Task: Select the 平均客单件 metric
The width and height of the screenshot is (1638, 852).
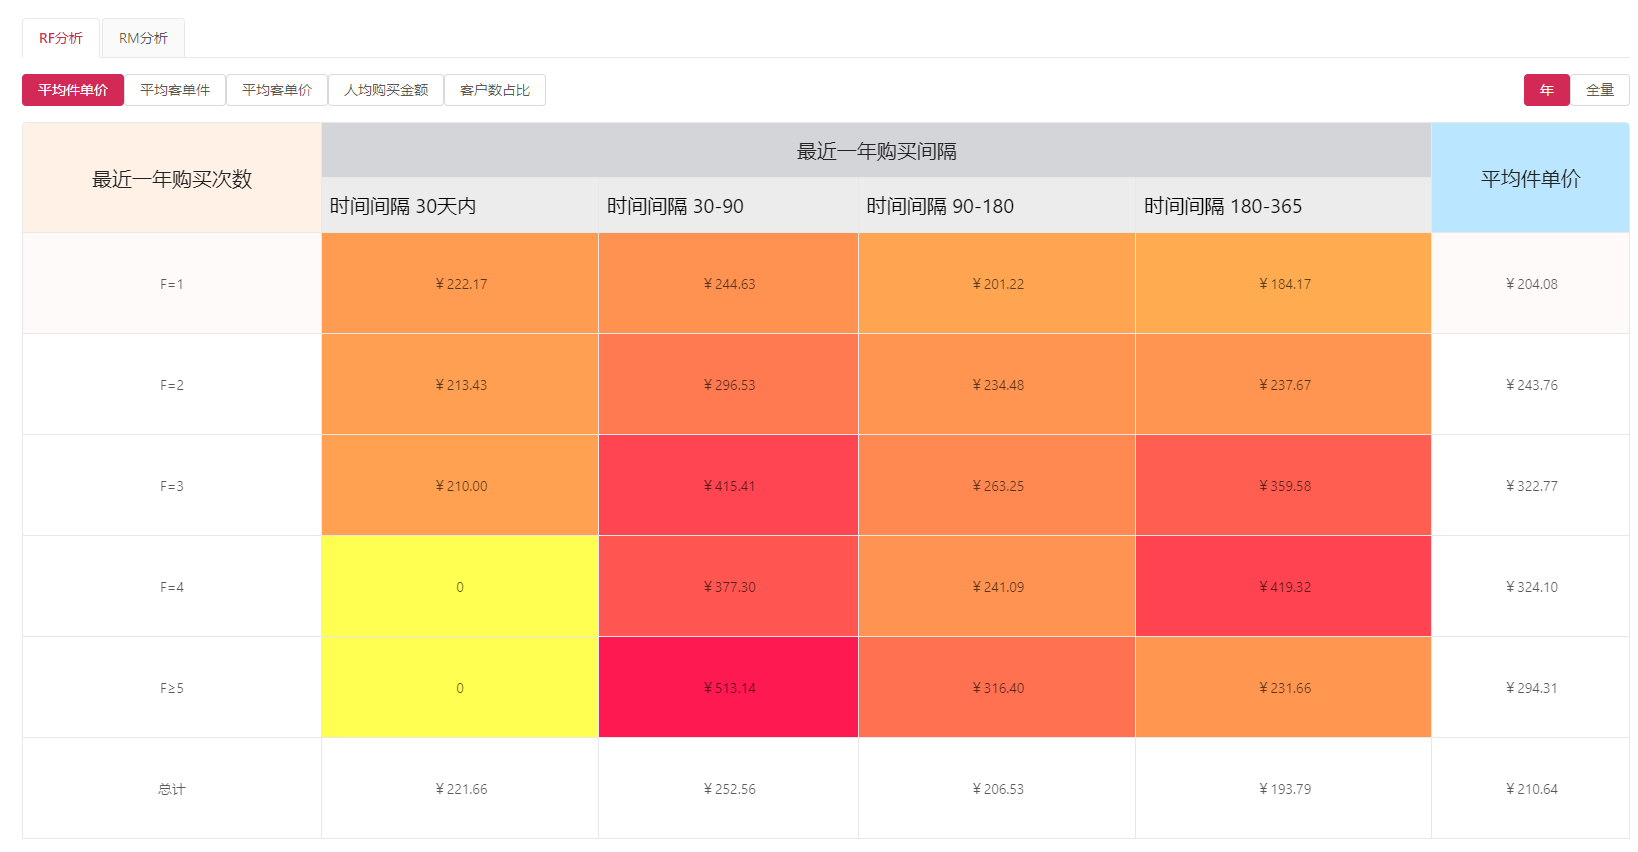Action: coord(175,90)
